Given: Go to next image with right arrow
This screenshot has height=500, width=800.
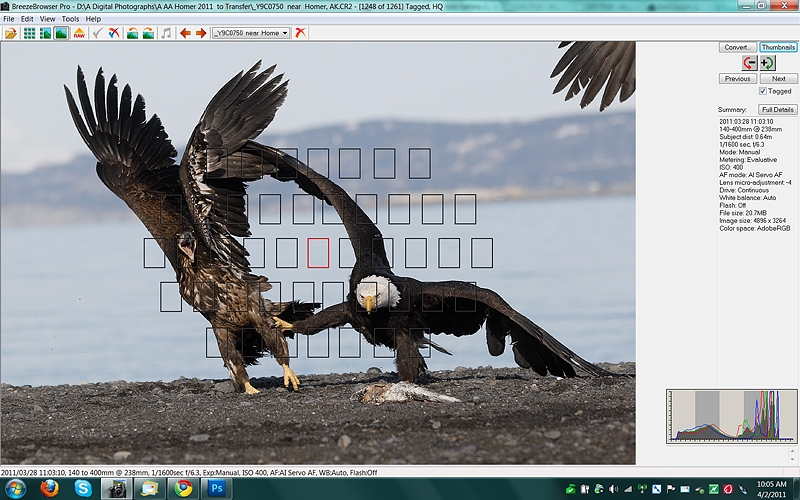Looking at the screenshot, I should tap(201, 33).
